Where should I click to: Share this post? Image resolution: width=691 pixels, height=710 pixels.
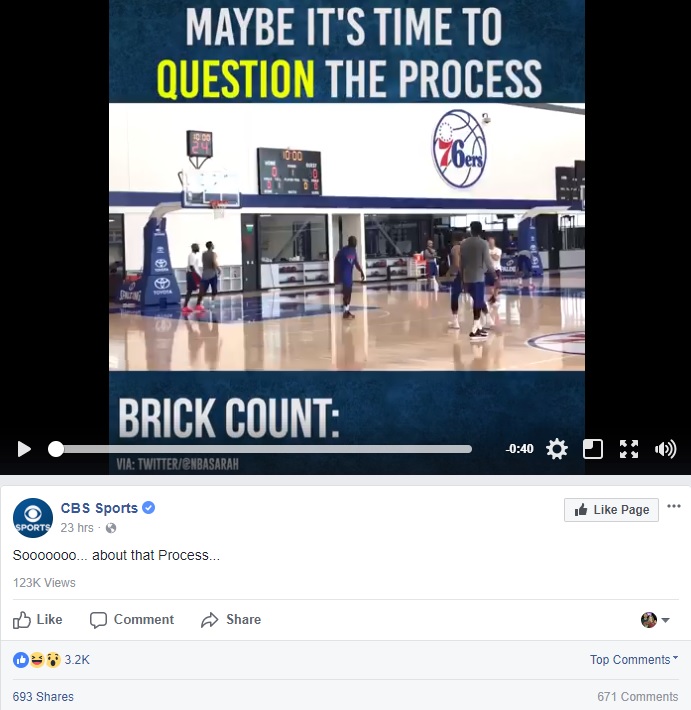click(x=231, y=619)
